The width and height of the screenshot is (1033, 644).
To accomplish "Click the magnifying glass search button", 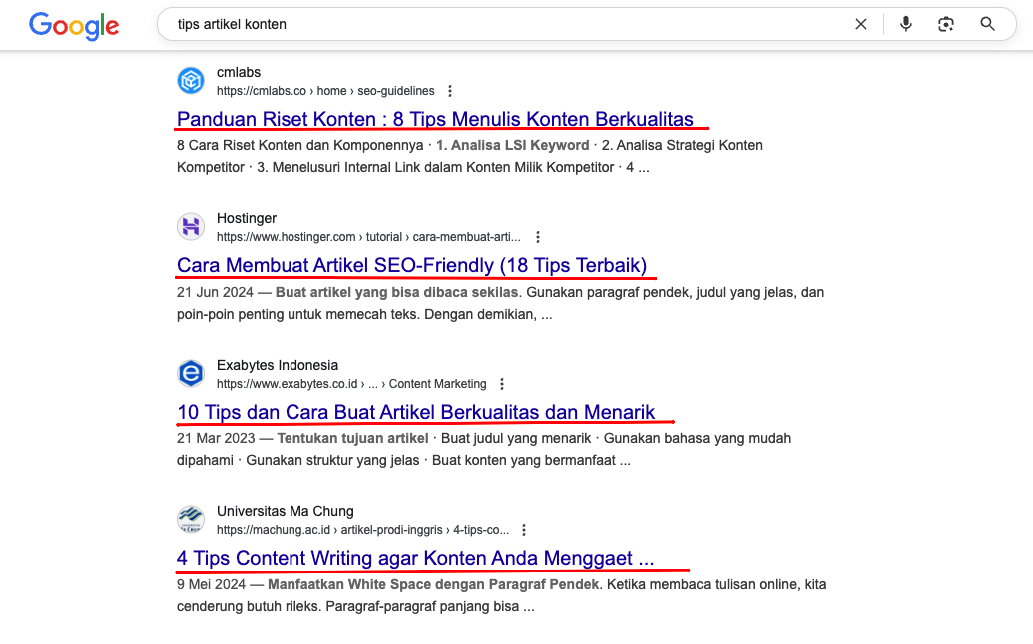I will tap(988, 24).
